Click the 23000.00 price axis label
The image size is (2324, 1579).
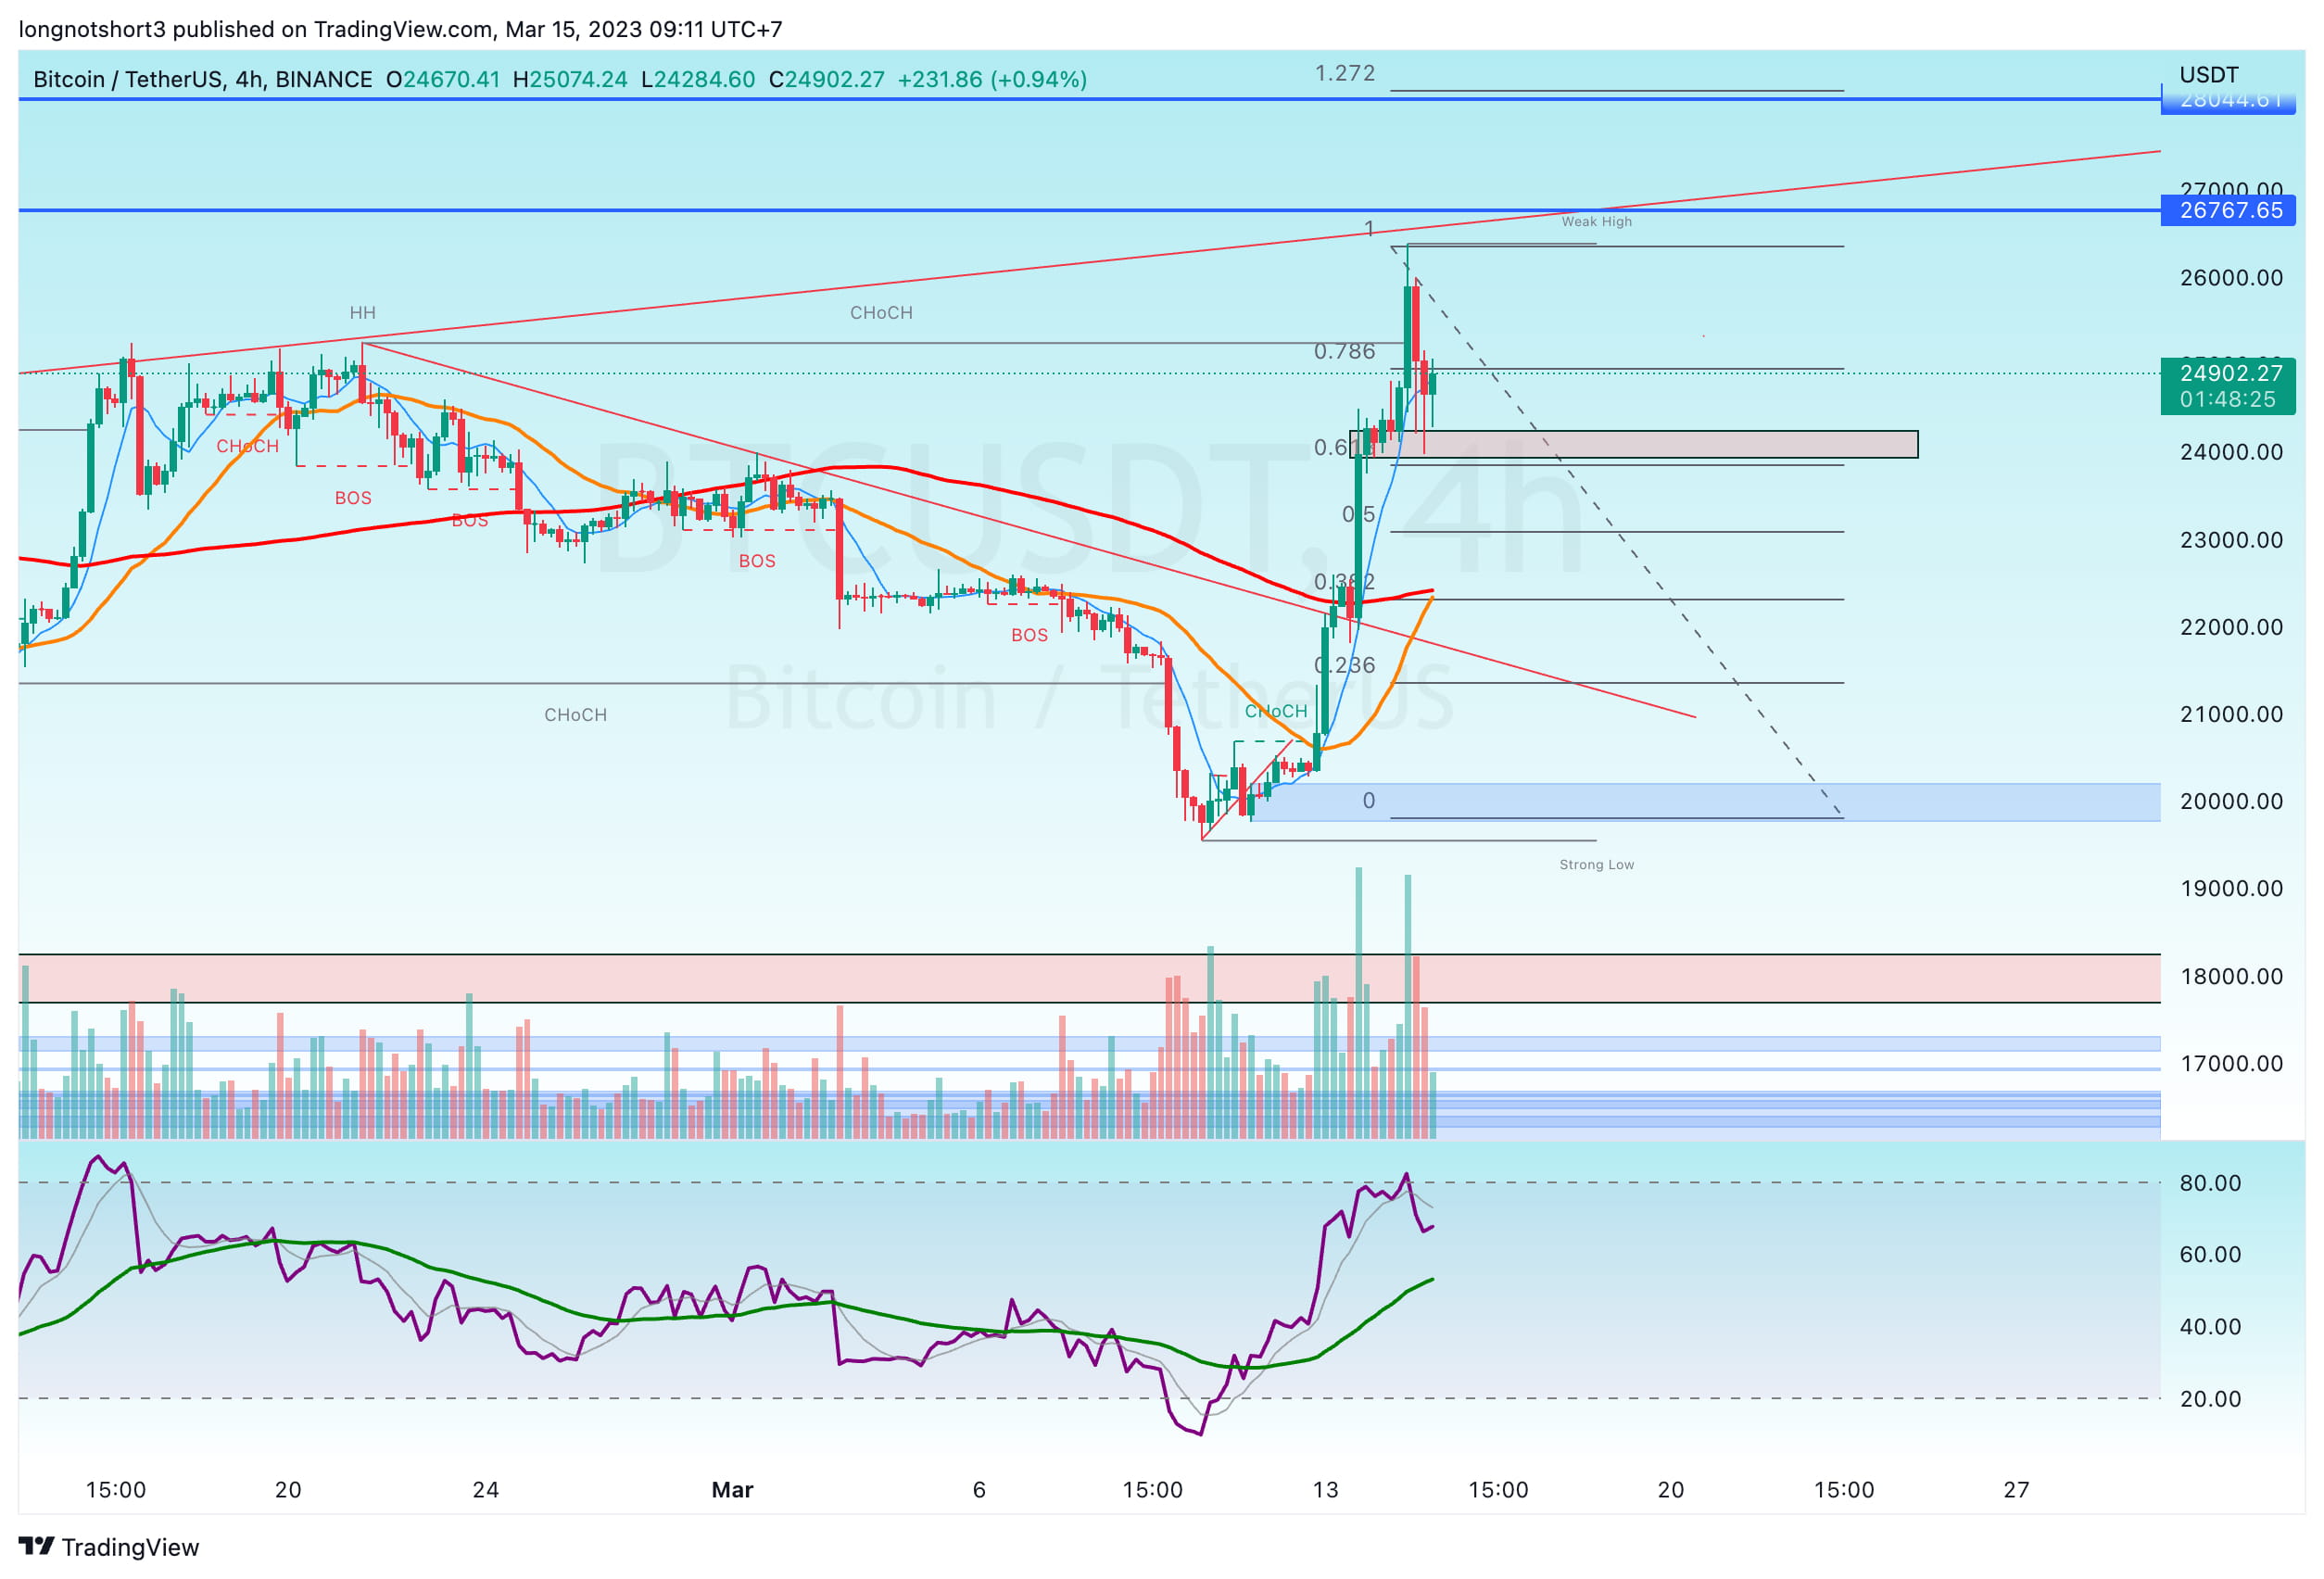pos(2231,540)
